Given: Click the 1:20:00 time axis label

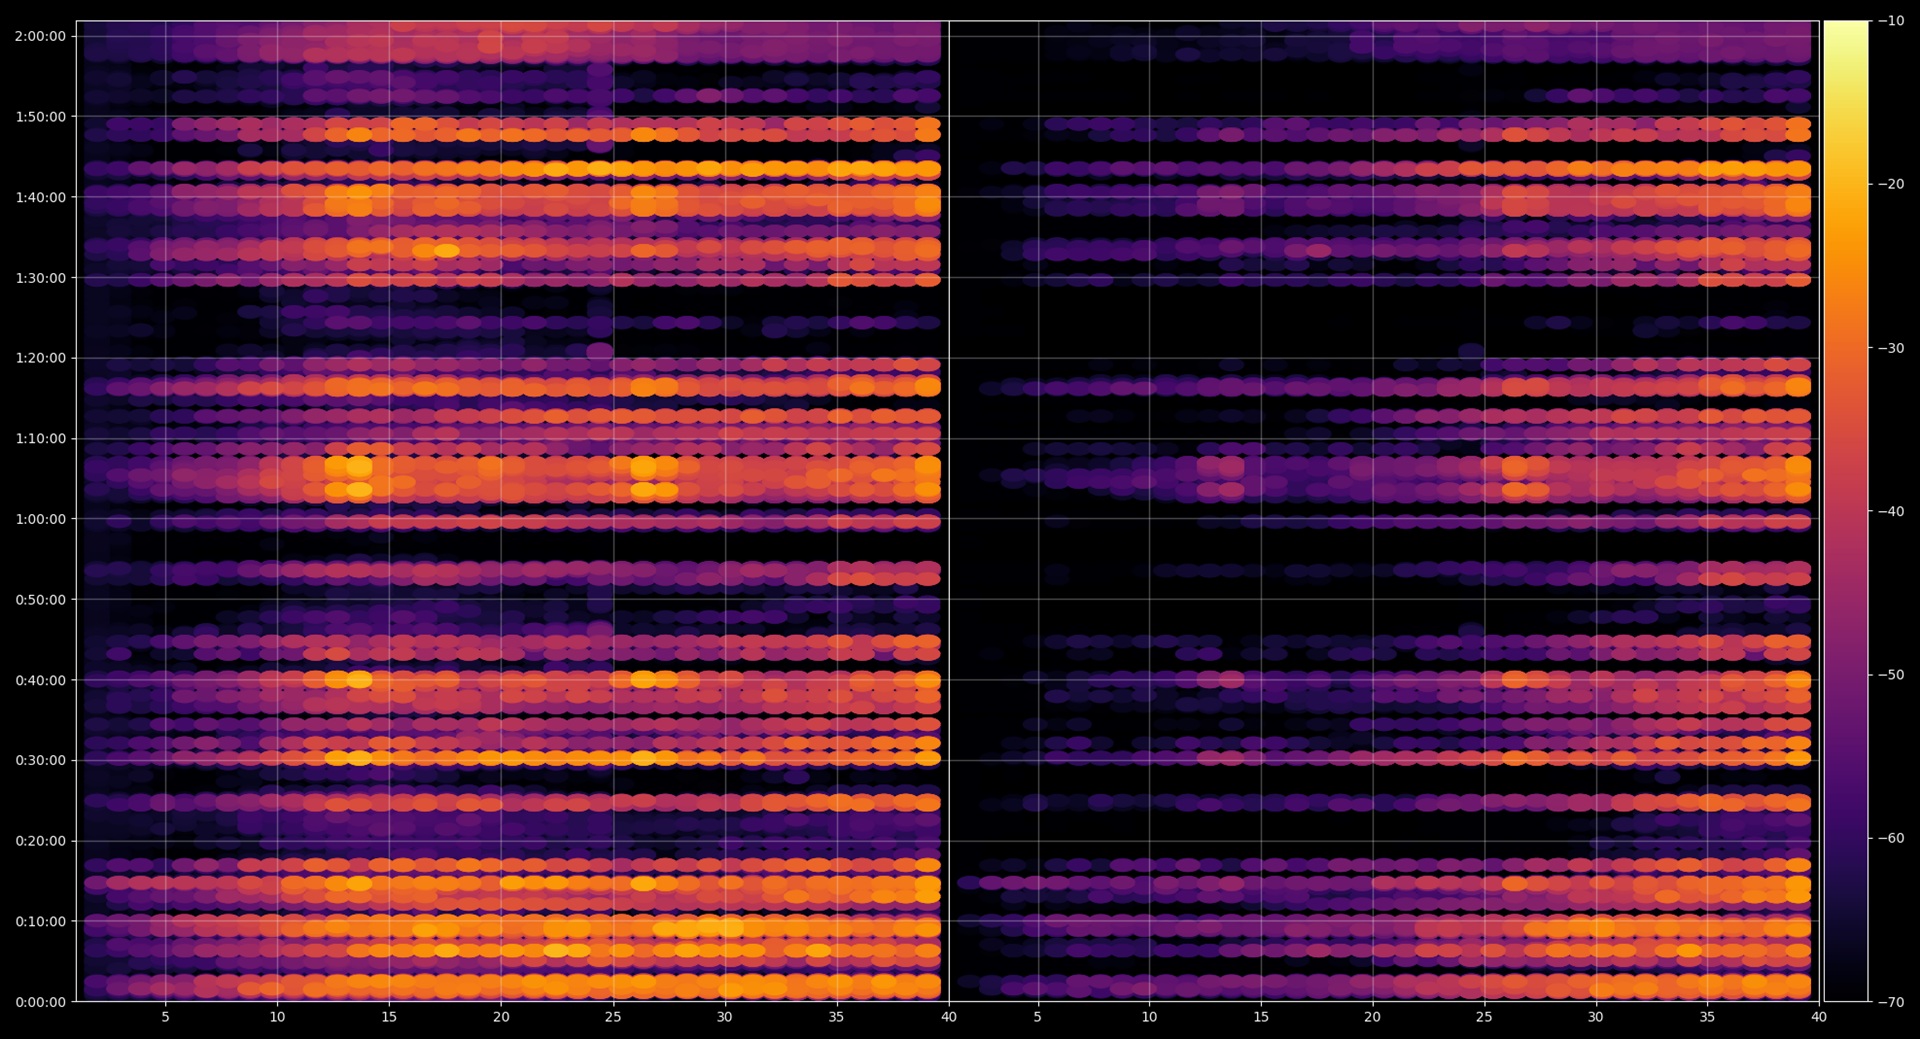Looking at the screenshot, I should click(40, 358).
